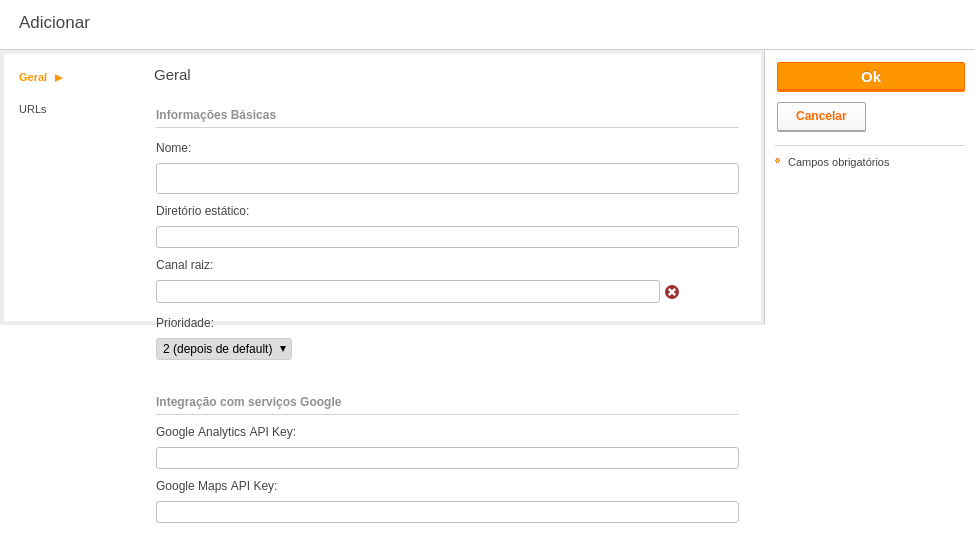Viewport: 975px width, 558px height.
Task: Select the Geral section in the sidebar
Action: pos(33,77)
